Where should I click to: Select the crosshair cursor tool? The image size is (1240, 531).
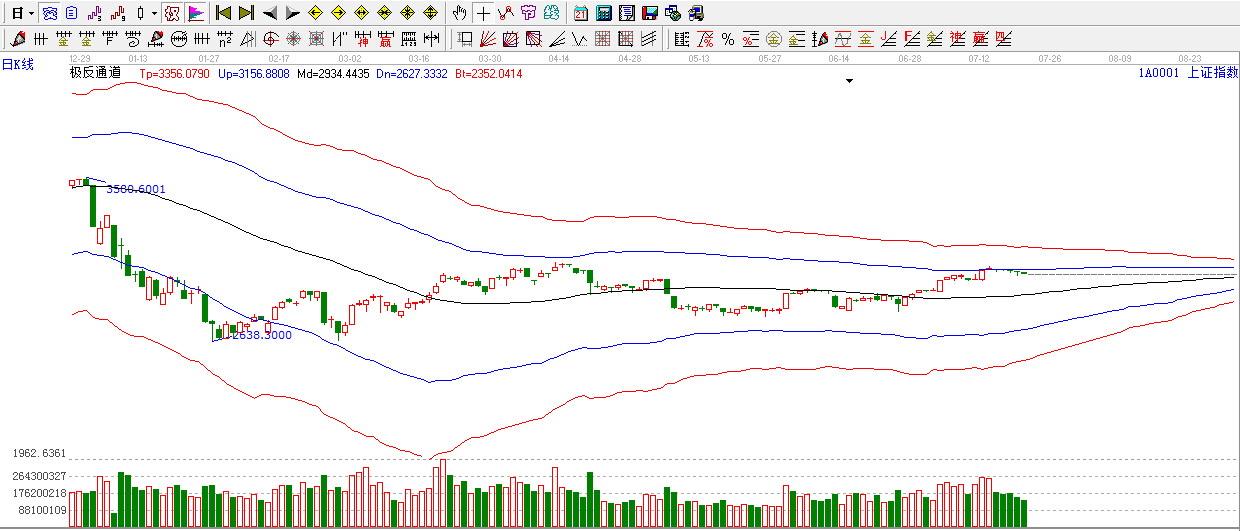[484, 13]
